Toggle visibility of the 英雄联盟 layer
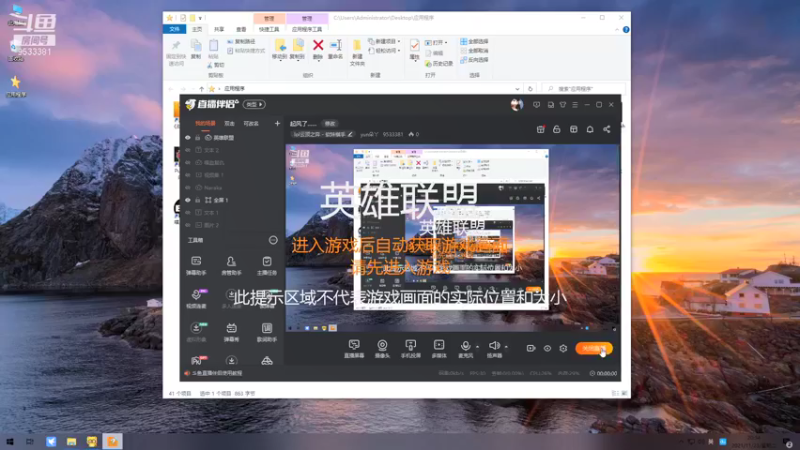The image size is (800, 450). click(188, 138)
